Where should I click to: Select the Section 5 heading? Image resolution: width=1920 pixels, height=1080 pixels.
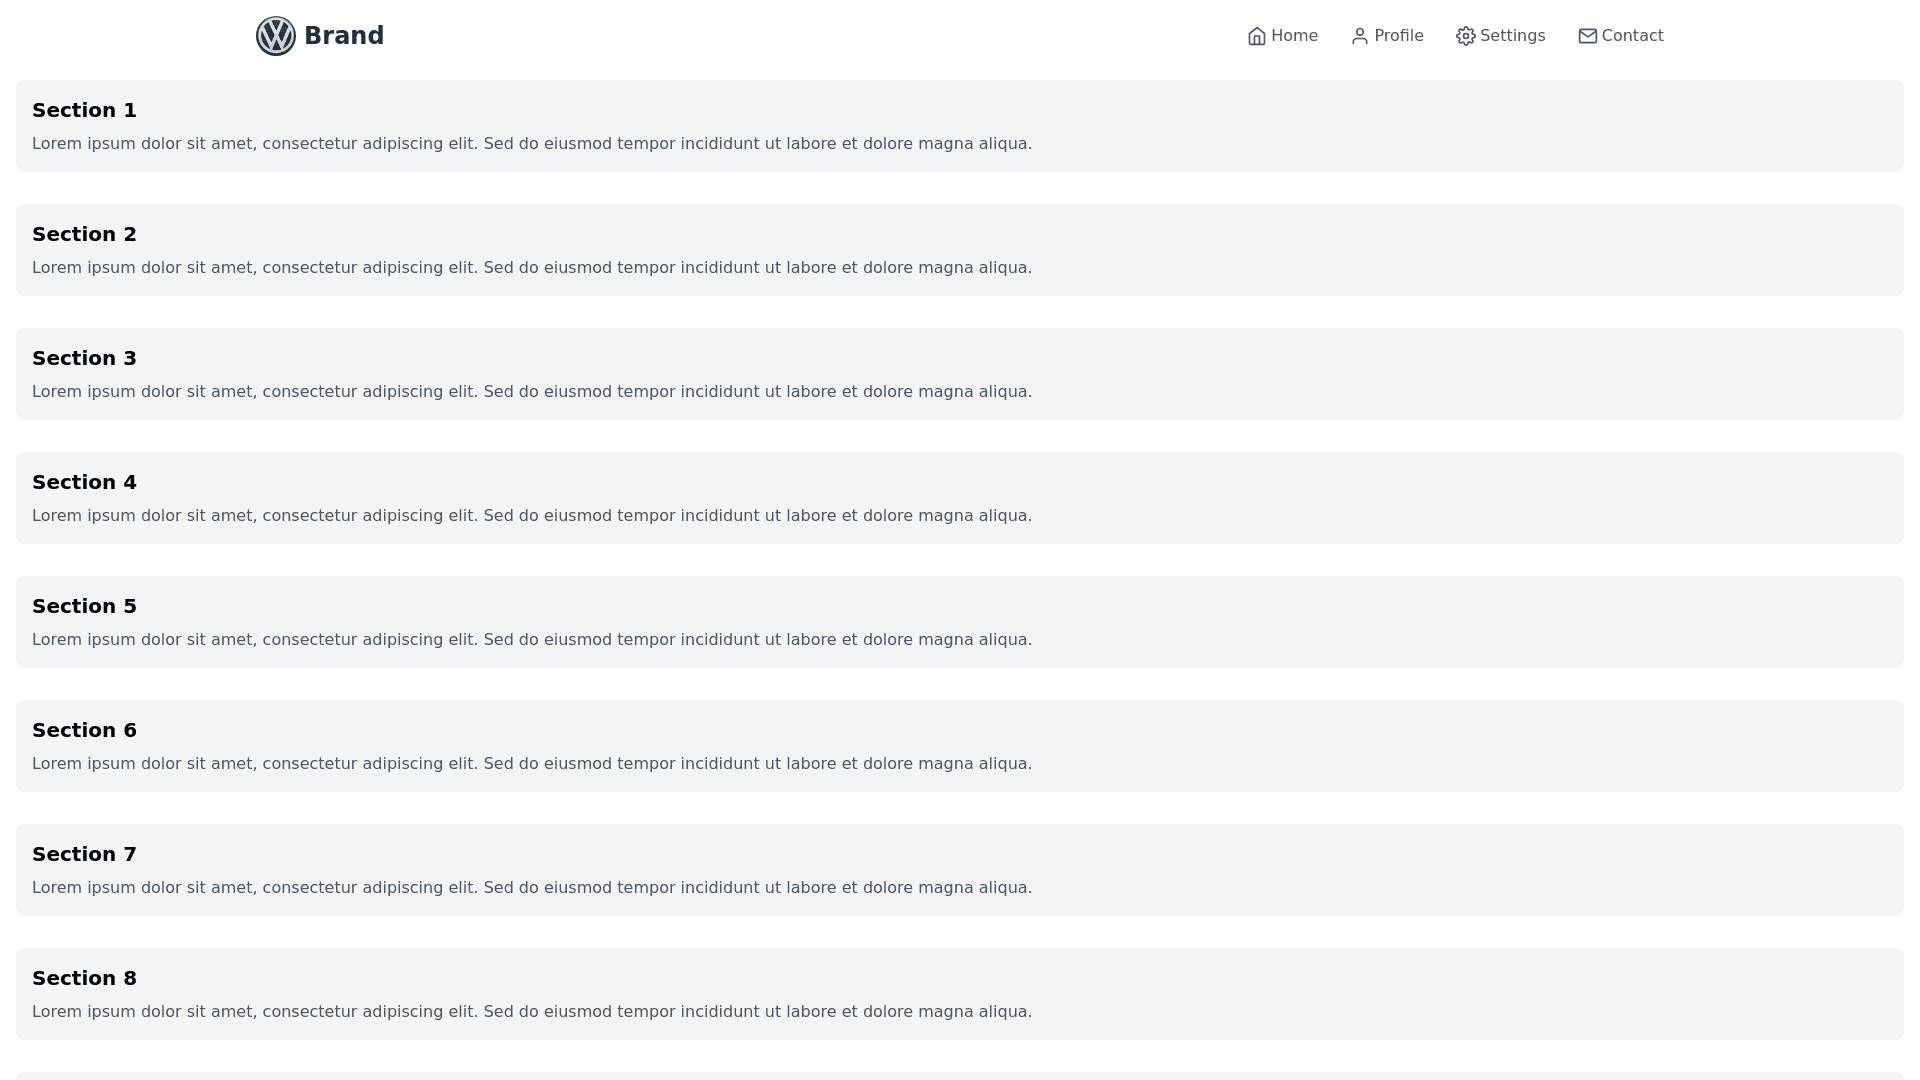click(x=84, y=606)
